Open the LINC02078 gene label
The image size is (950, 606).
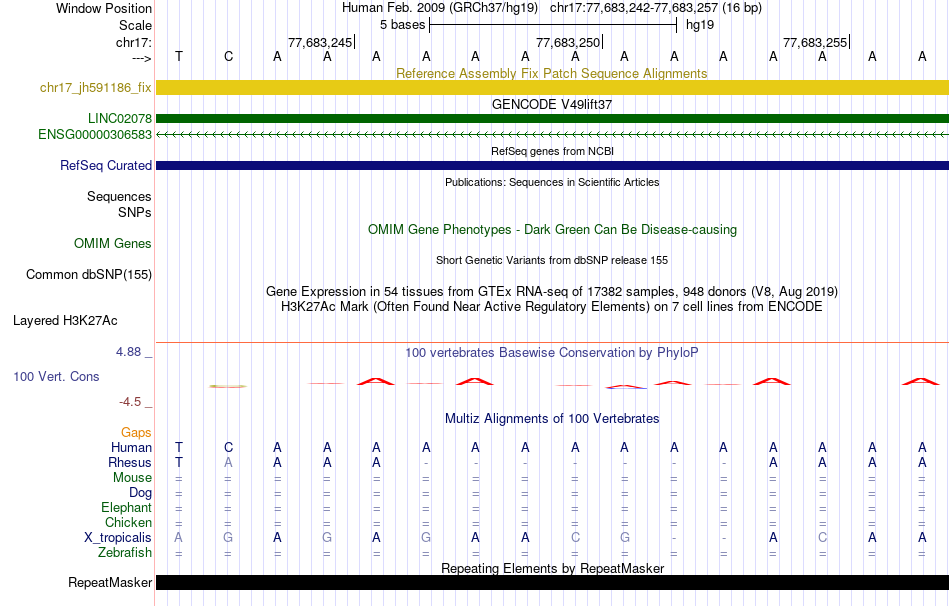[120, 118]
